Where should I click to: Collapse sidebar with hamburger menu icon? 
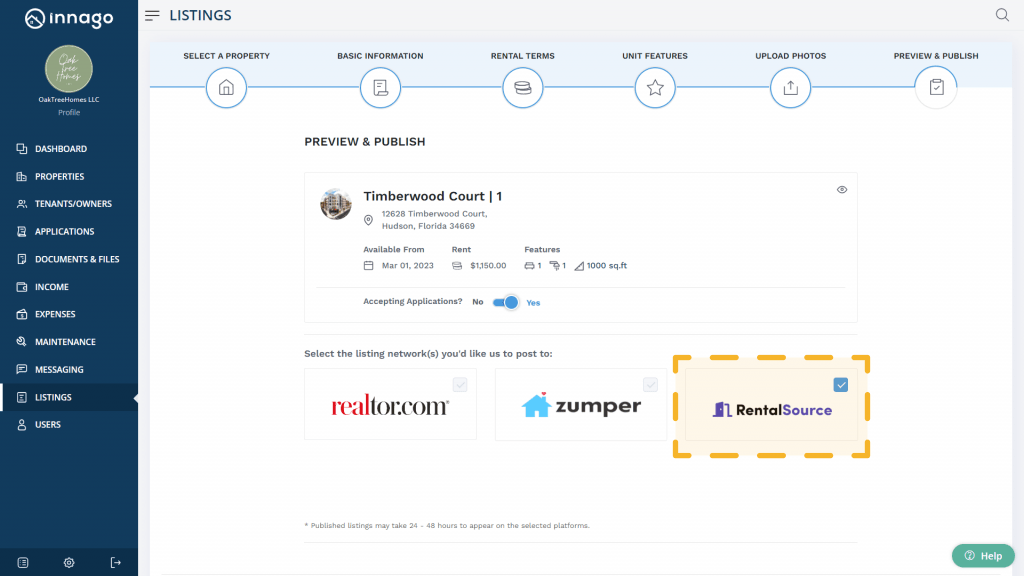pos(152,16)
